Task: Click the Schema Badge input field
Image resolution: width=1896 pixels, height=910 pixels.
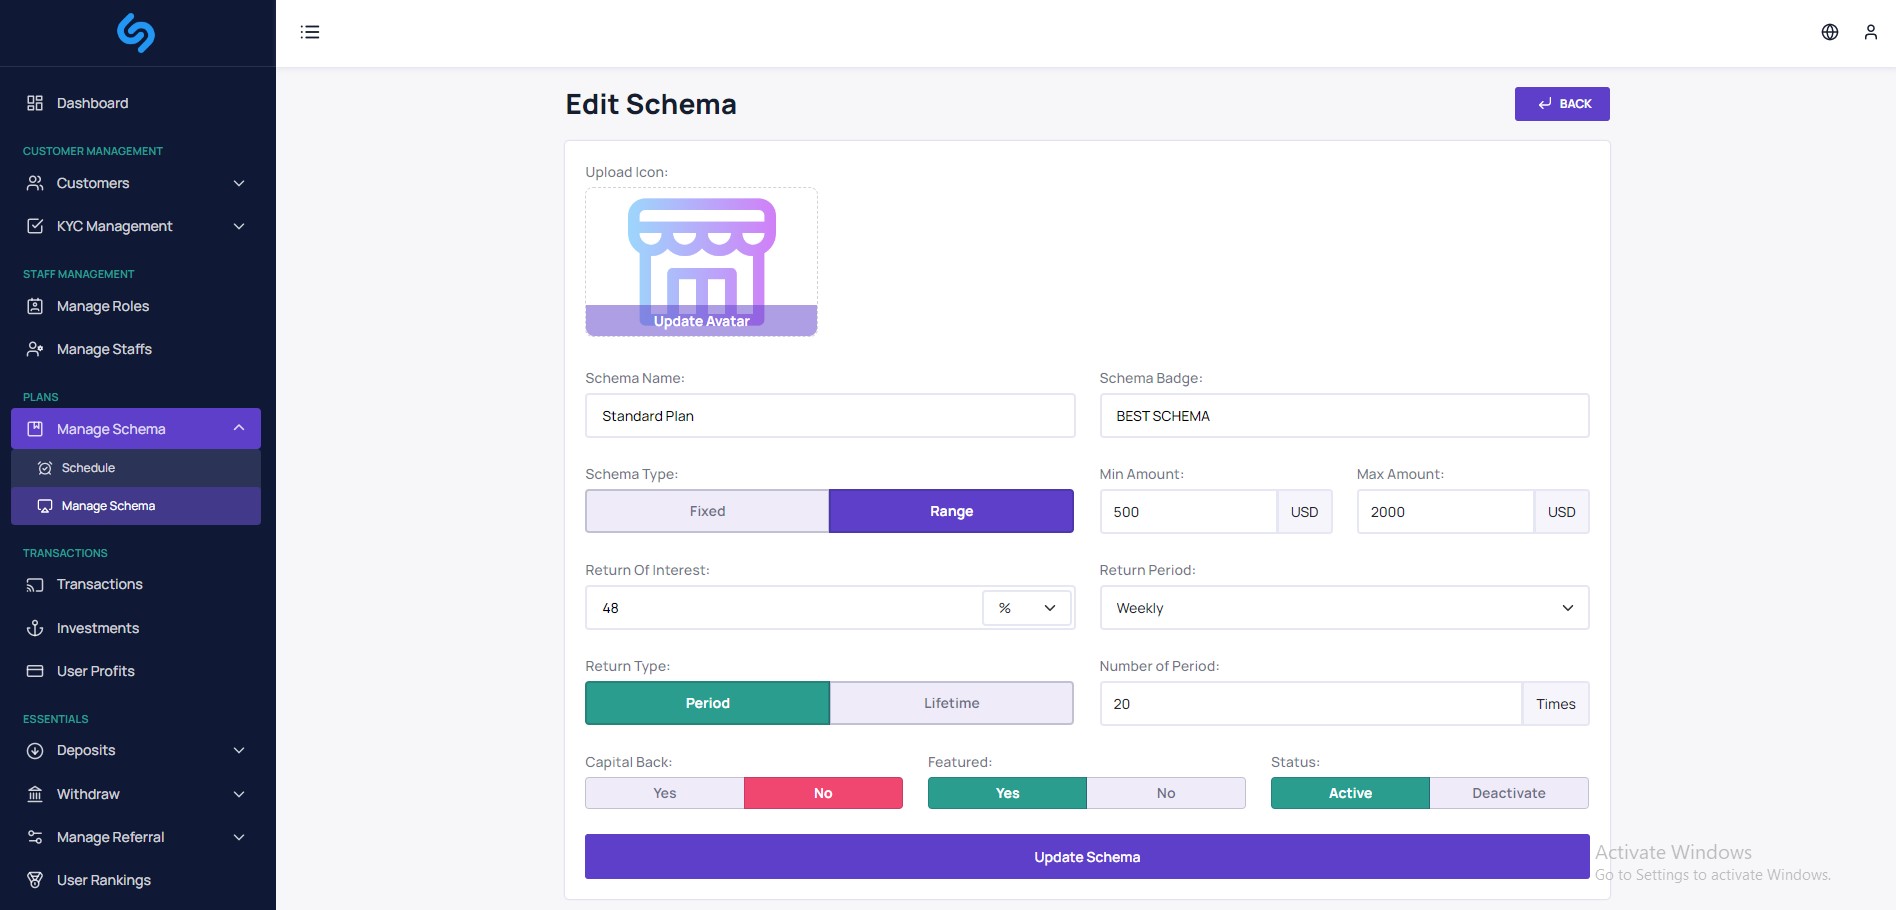Action: (x=1343, y=415)
